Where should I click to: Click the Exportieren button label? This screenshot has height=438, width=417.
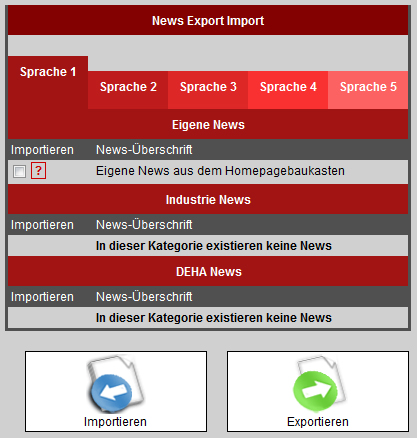[318, 422]
